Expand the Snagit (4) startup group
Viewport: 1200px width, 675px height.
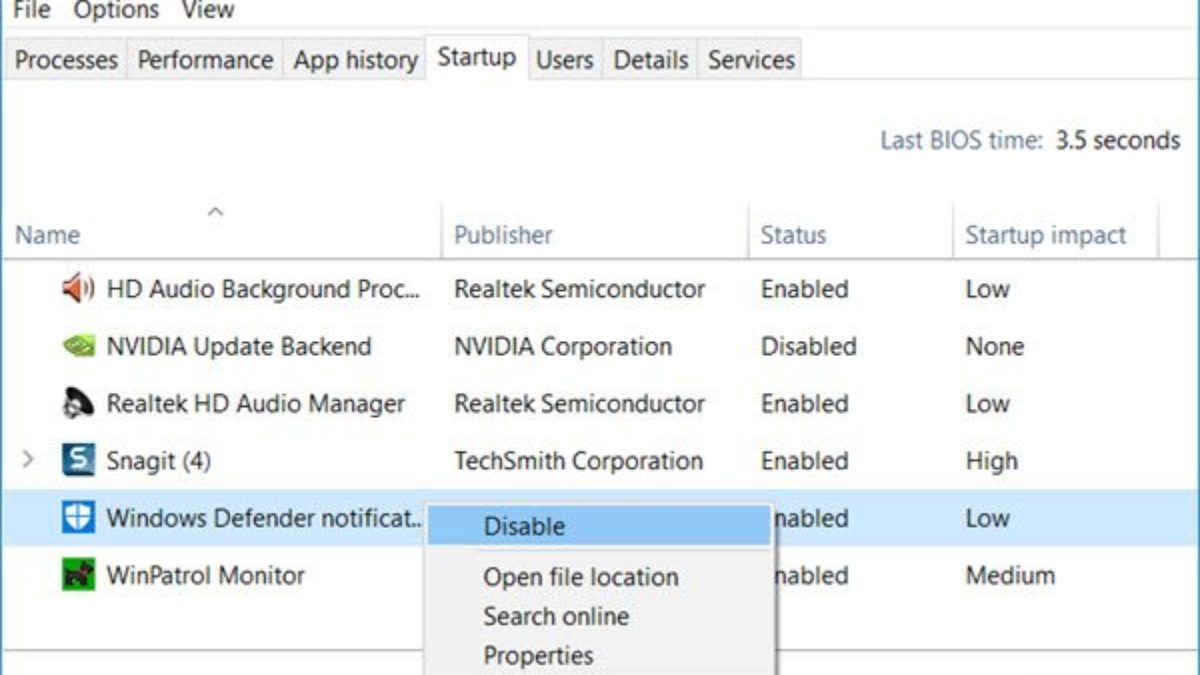[x=28, y=461]
